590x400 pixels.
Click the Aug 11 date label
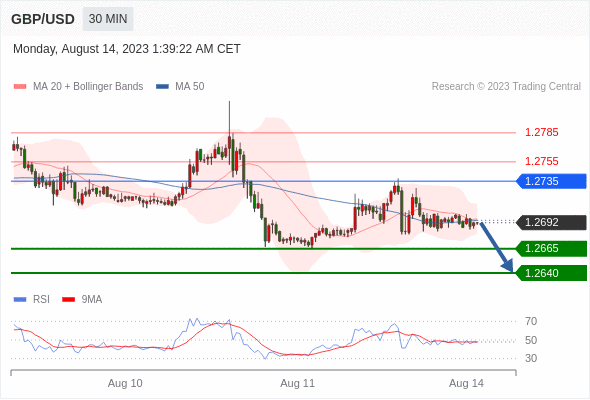[297, 383]
